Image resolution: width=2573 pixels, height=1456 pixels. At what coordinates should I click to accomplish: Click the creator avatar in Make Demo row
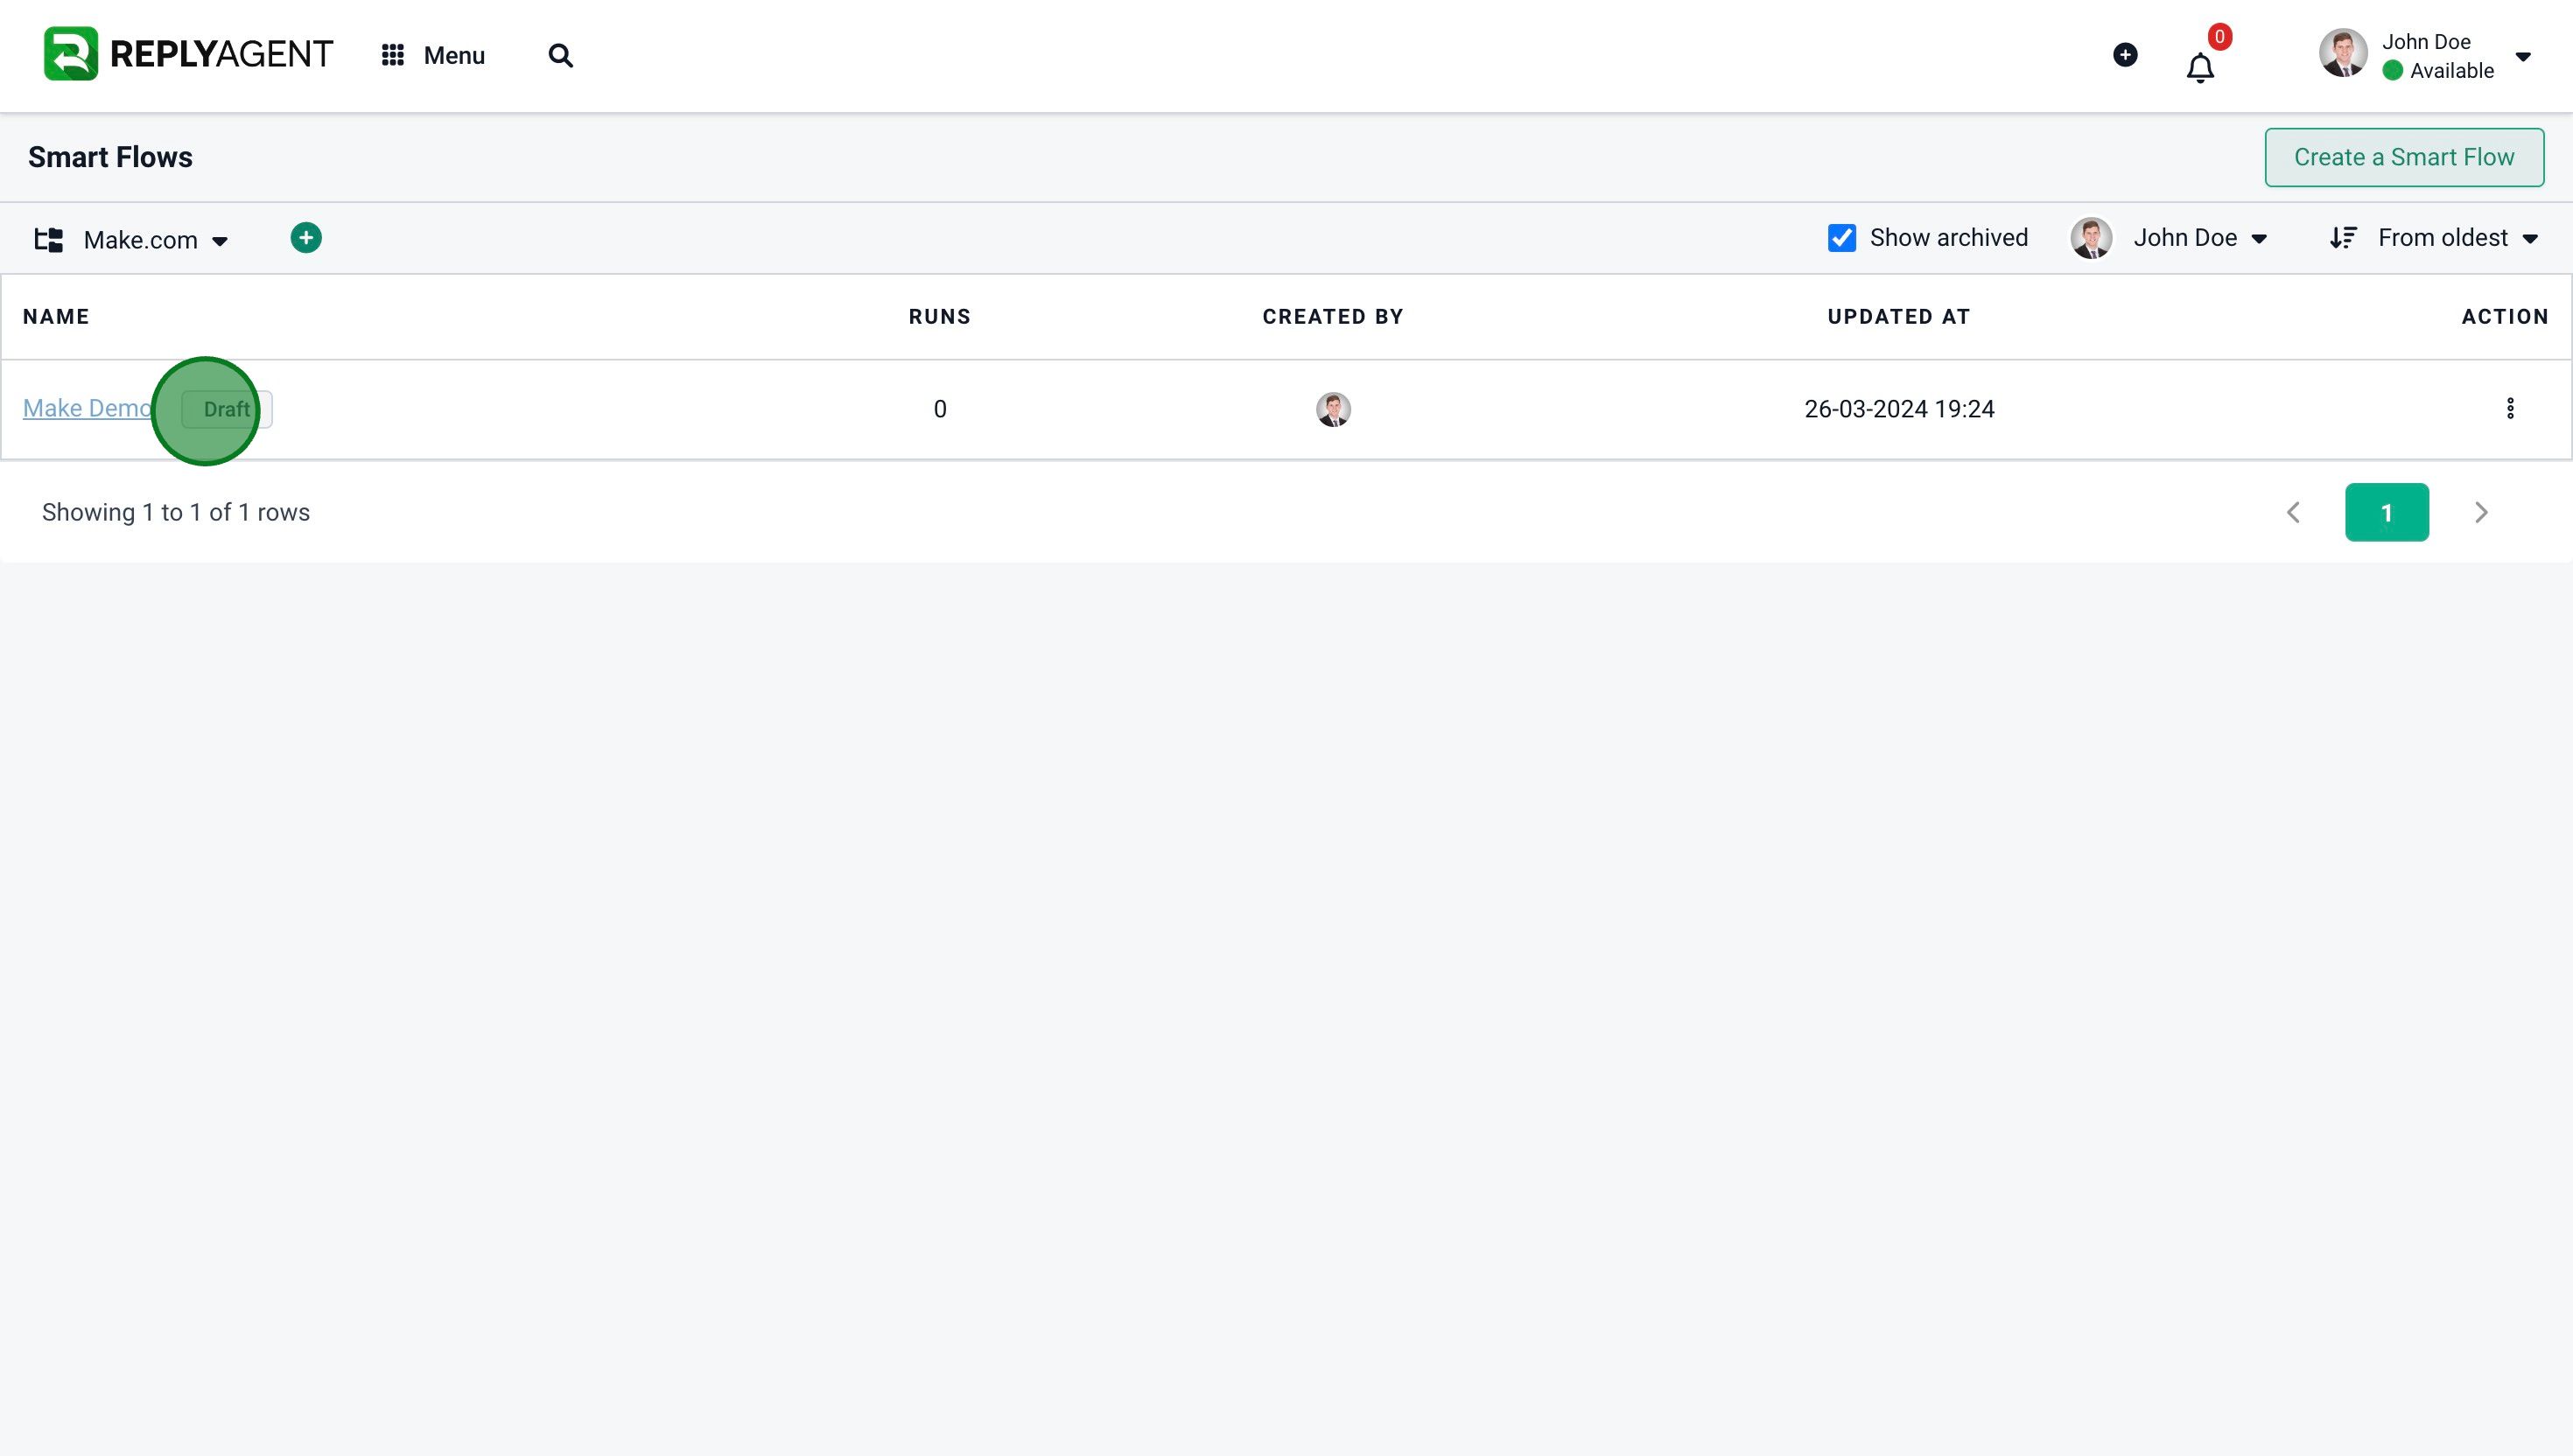1333,409
